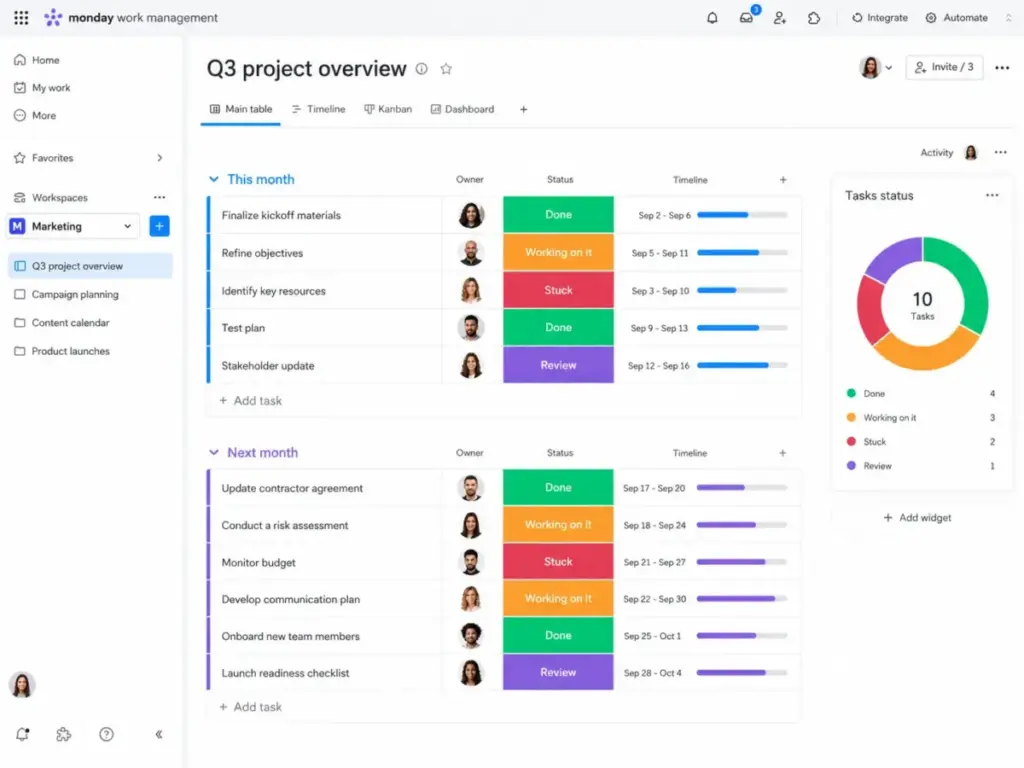Switch to the Timeline tab
This screenshot has height=768, width=1024.
pos(319,109)
